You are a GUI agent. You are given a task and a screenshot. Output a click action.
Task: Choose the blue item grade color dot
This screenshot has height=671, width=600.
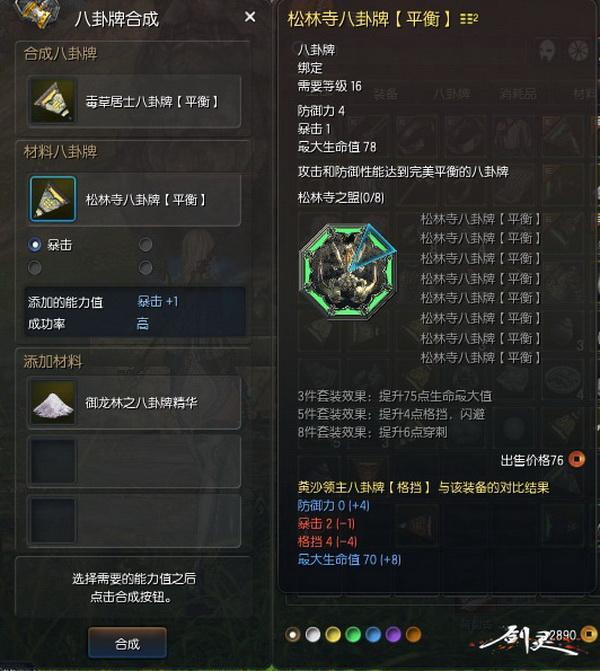click(373, 635)
